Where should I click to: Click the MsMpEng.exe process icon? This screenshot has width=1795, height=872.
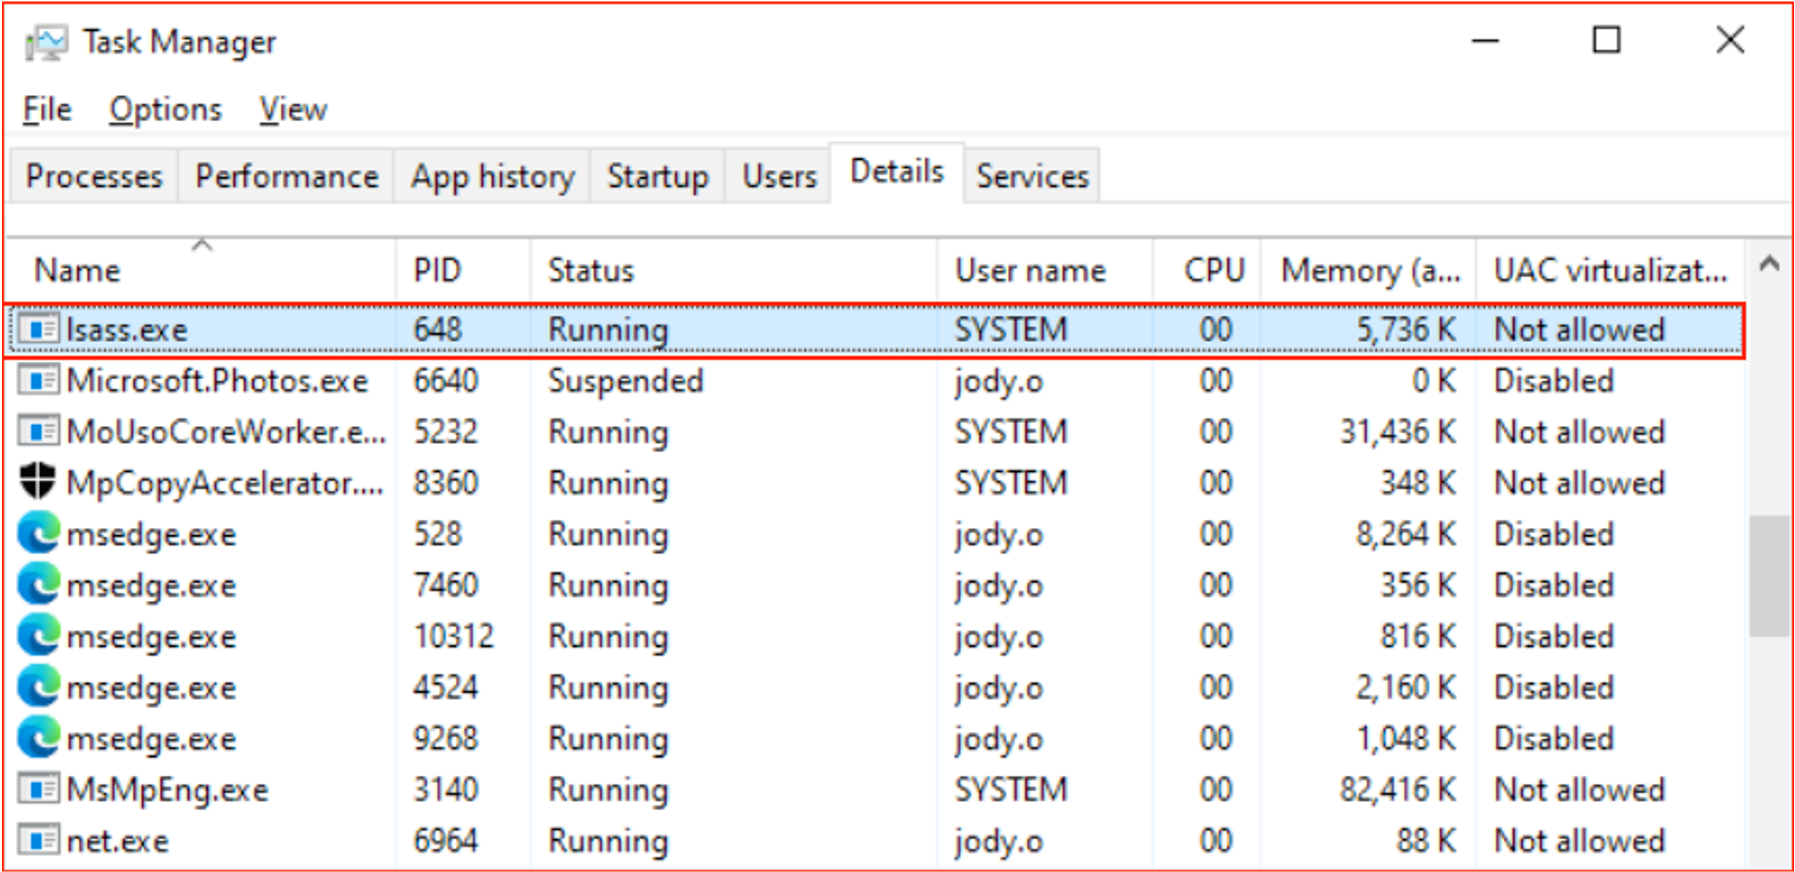coord(39,789)
